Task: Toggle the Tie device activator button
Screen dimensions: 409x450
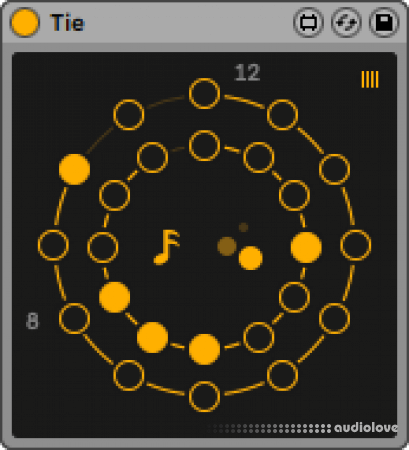Action: pos(25,22)
